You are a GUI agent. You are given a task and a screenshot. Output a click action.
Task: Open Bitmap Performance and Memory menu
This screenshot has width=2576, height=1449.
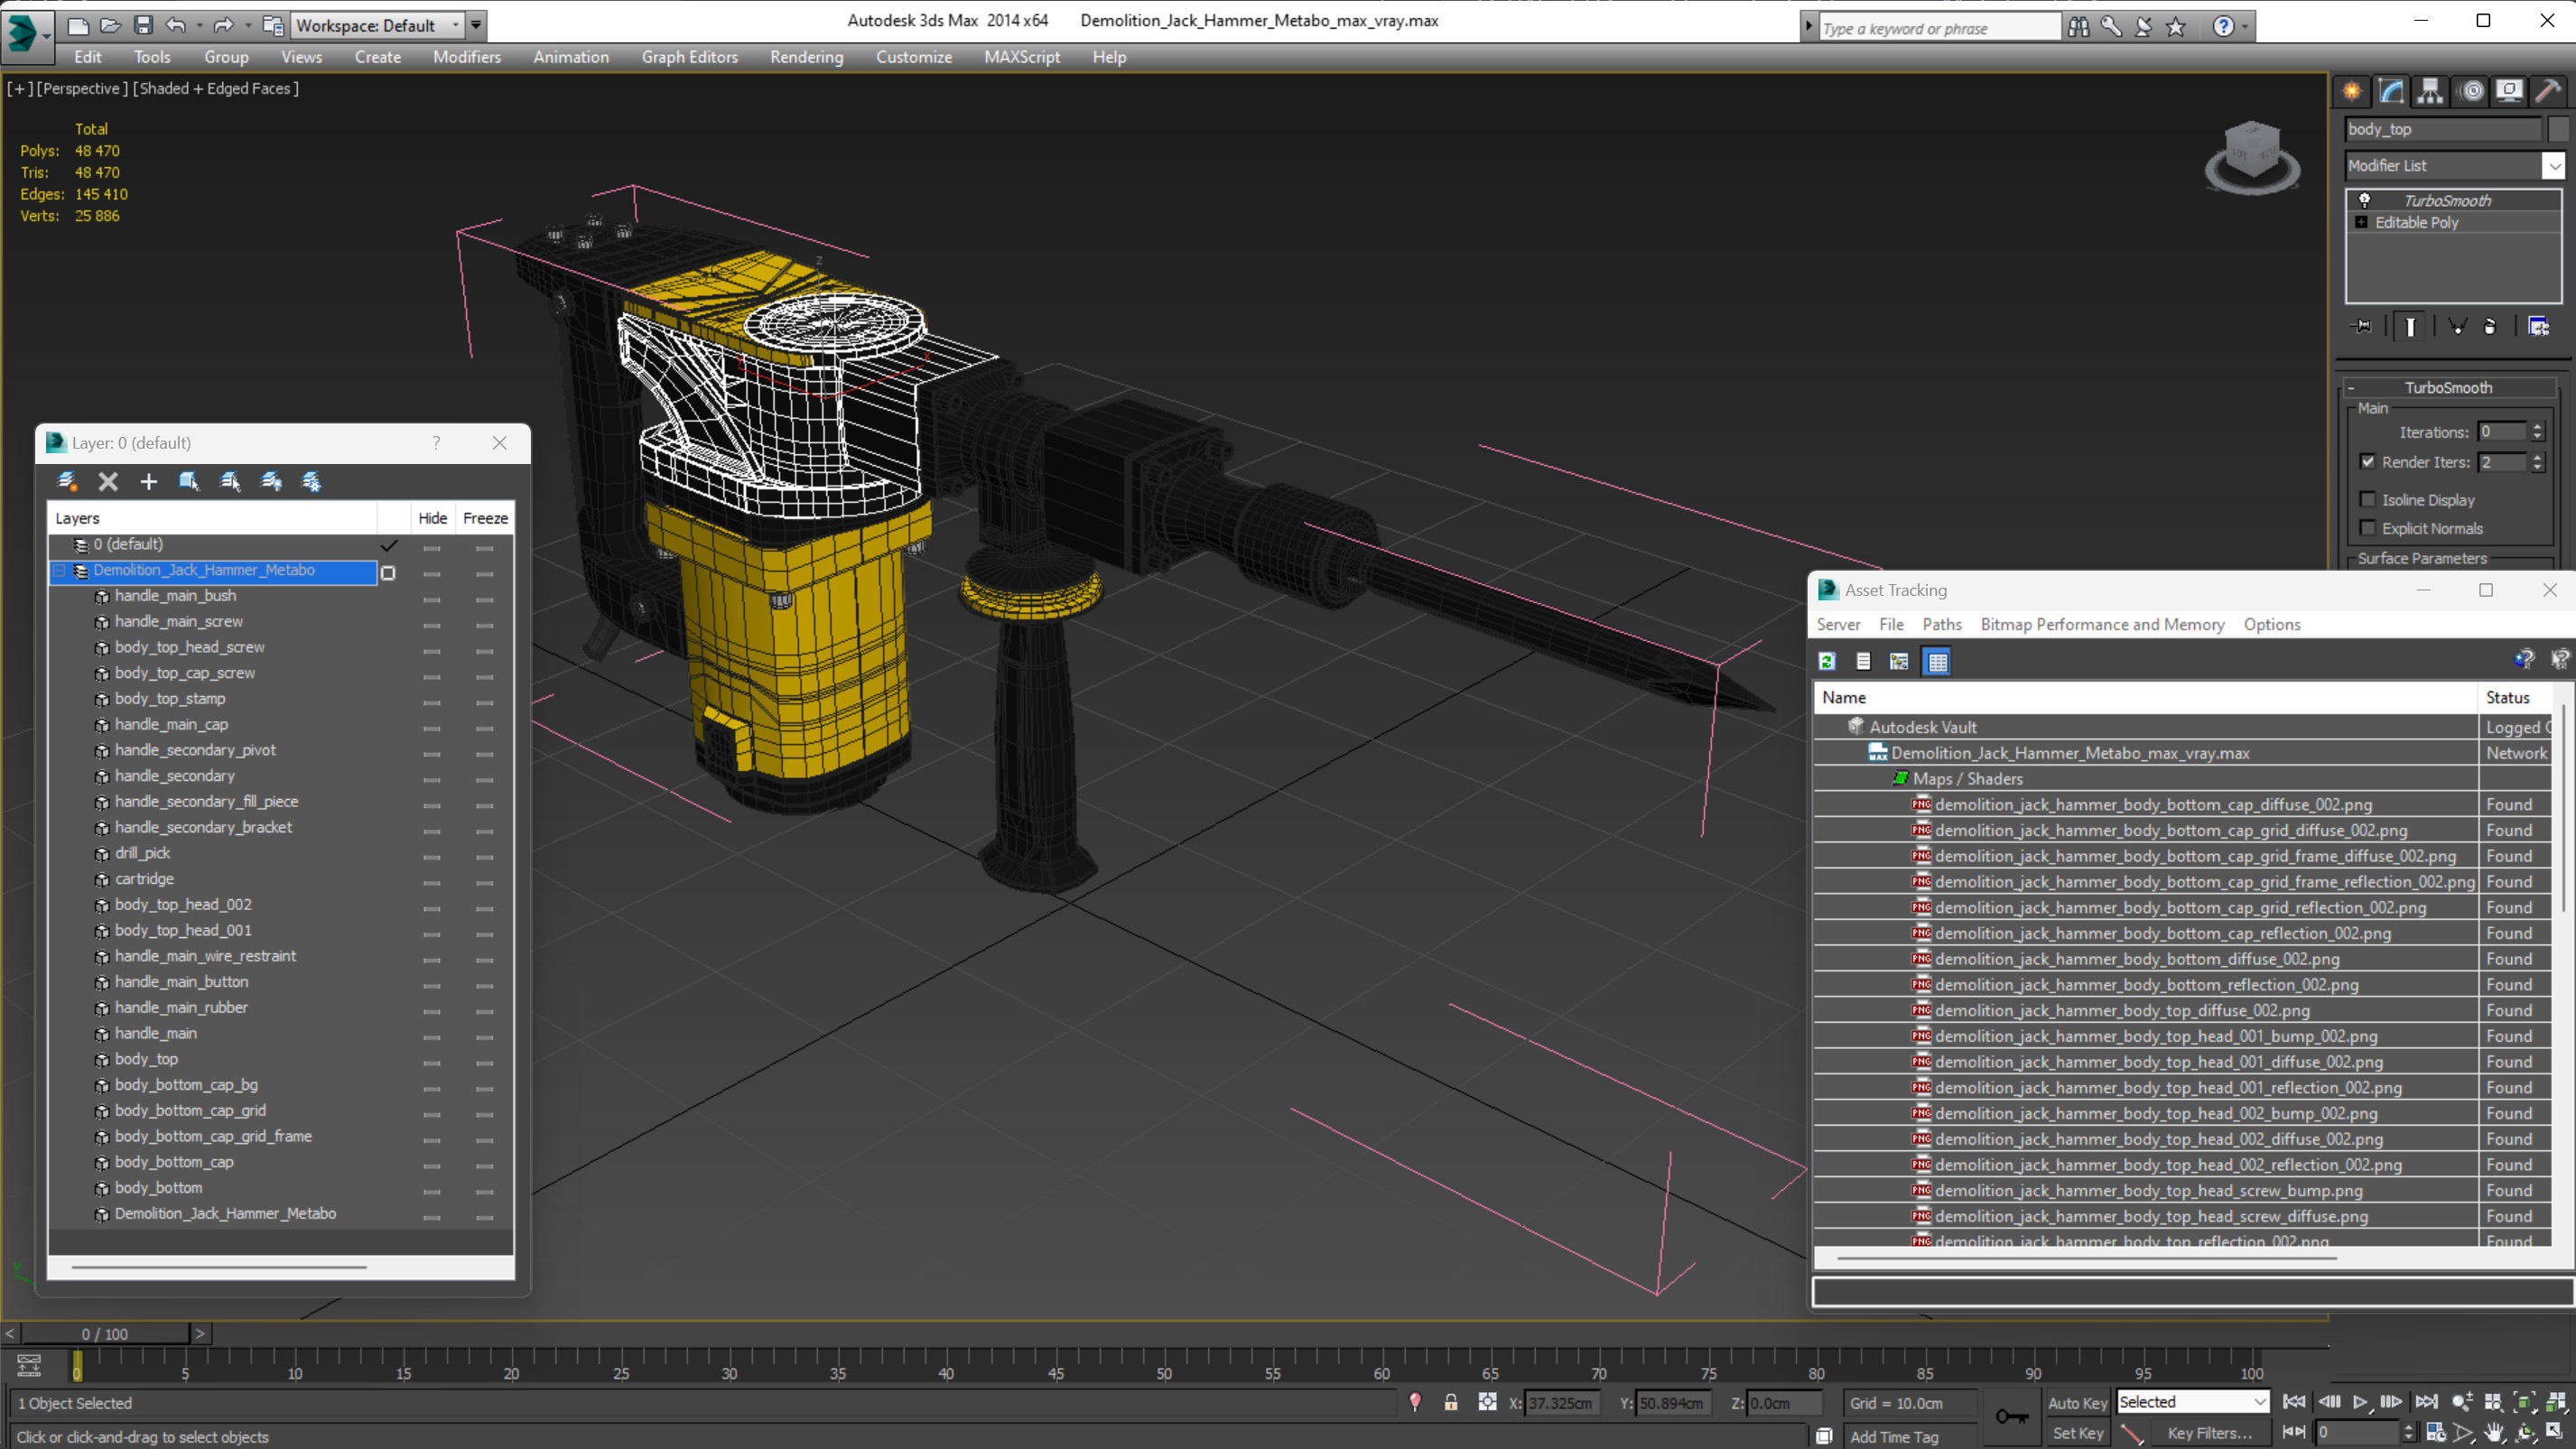(x=2102, y=624)
